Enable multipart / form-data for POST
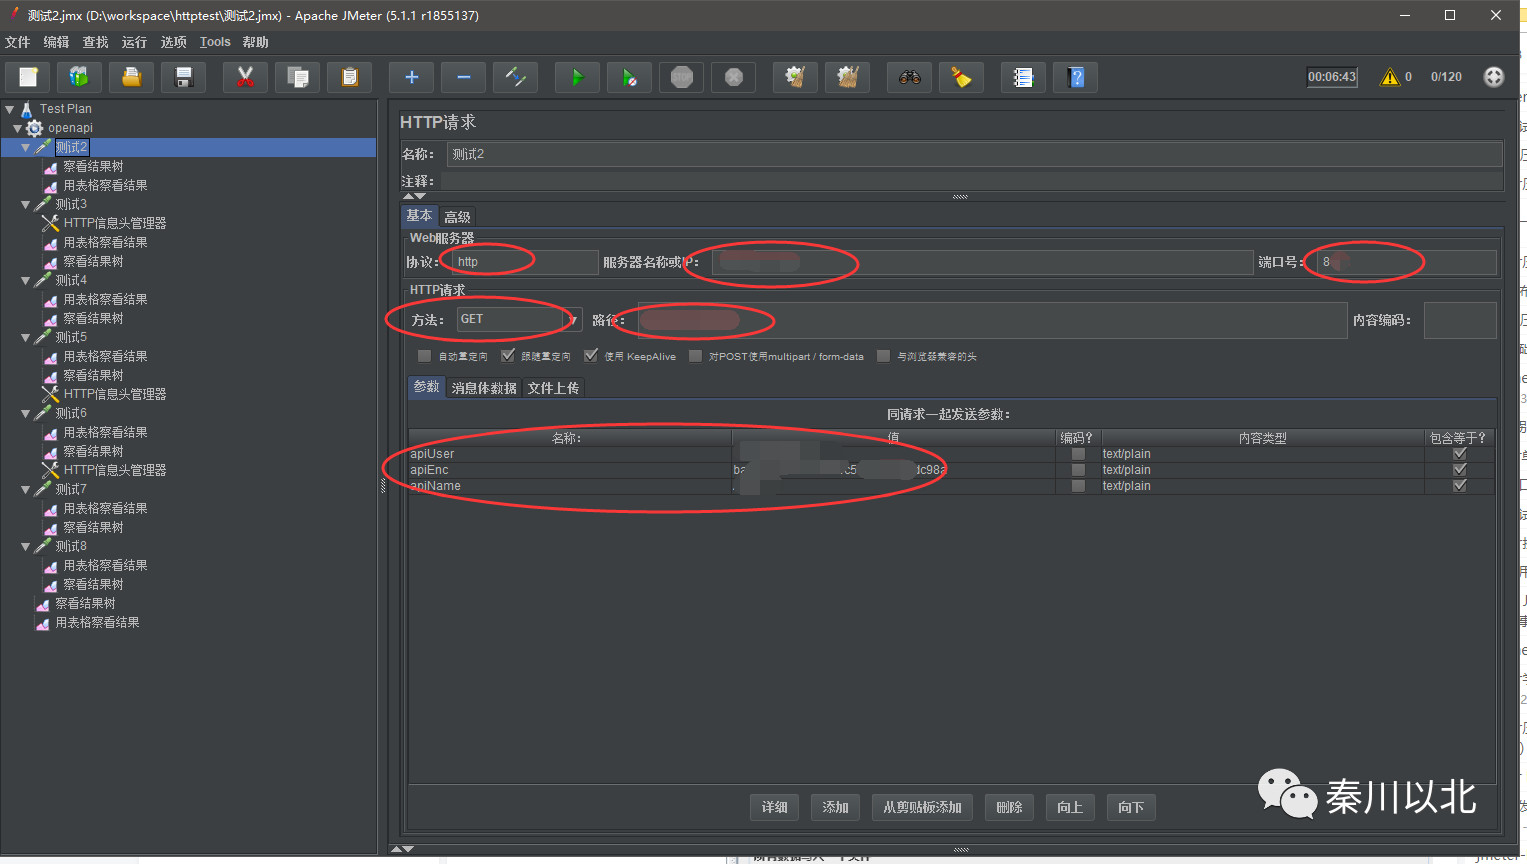The image size is (1527, 864). (695, 356)
